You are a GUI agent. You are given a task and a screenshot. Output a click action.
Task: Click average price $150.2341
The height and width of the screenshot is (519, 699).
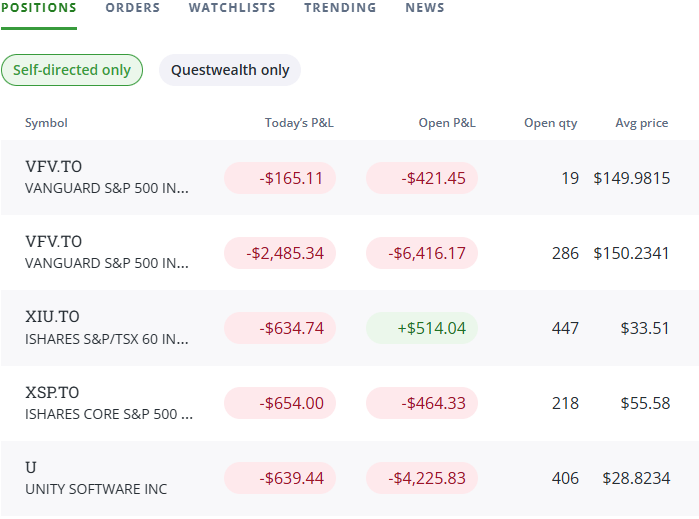tap(632, 253)
